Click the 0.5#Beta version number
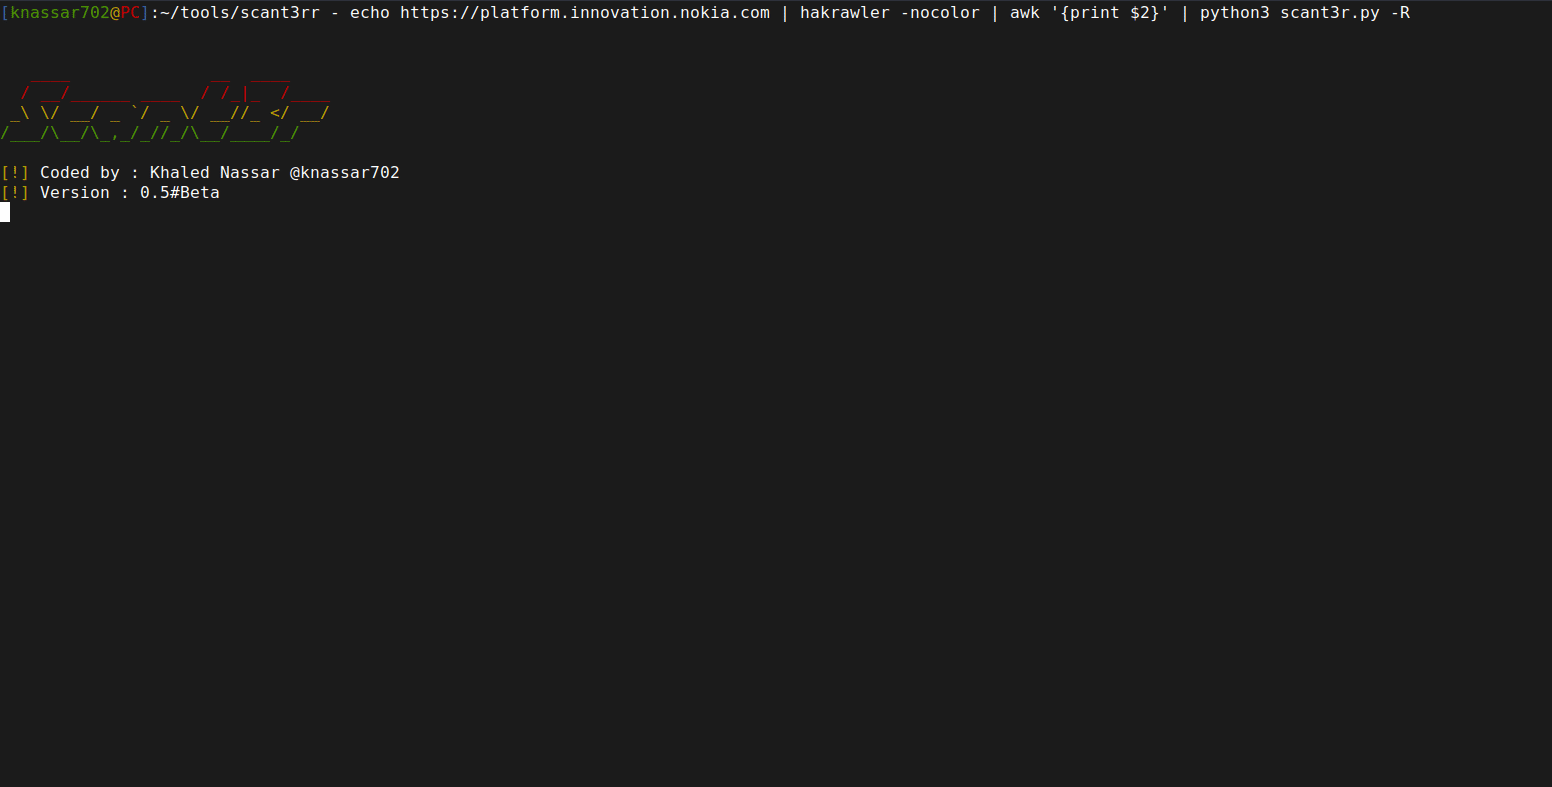This screenshot has height=787, width=1552. (x=179, y=193)
